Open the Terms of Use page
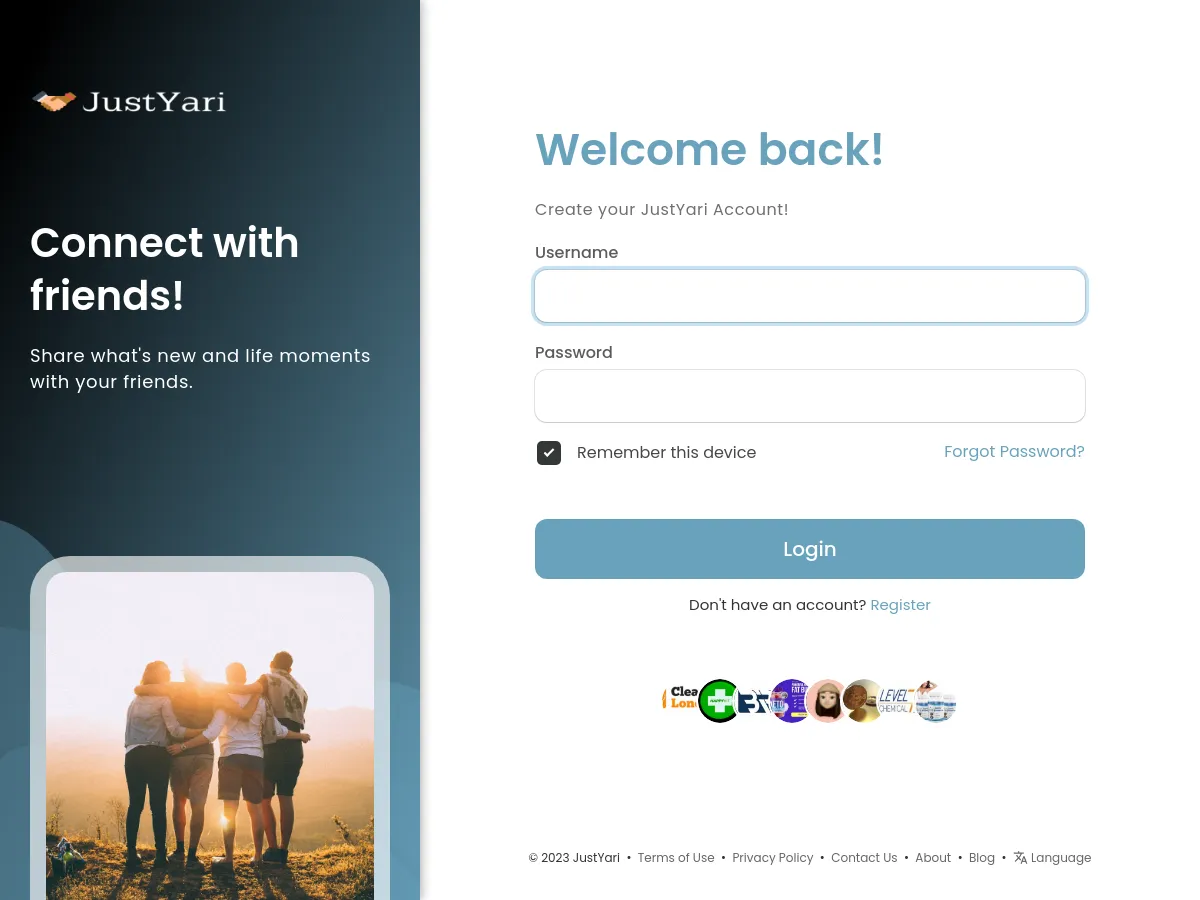Screen dimensions: 1200x900 pyautogui.click(x=676, y=858)
